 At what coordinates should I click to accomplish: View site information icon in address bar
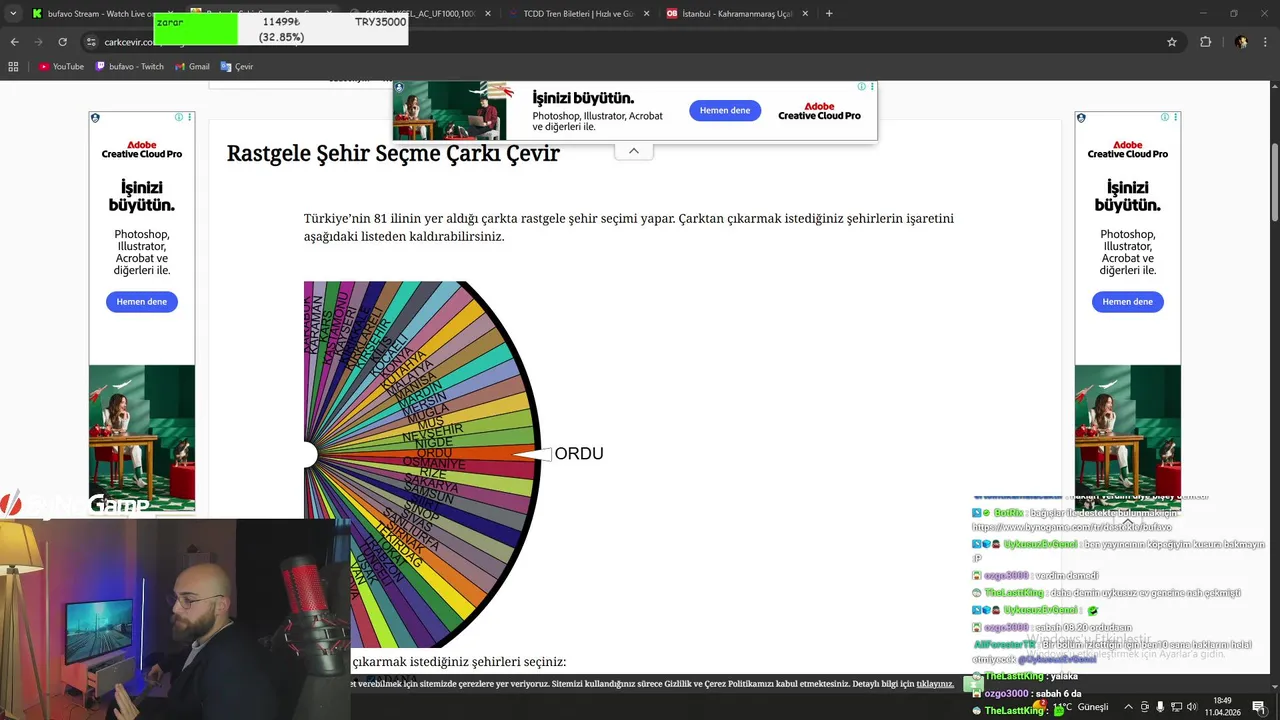91,42
